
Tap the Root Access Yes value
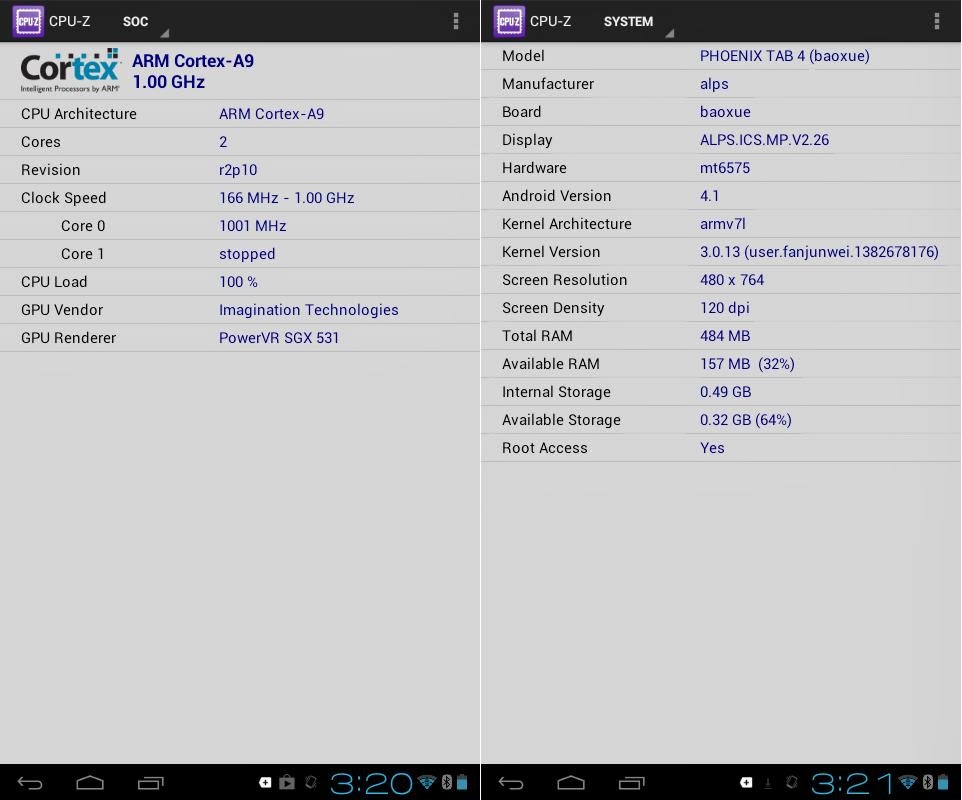pyautogui.click(x=712, y=447)
